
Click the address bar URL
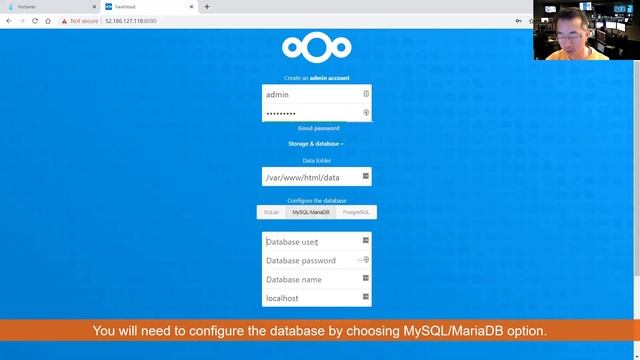pos(131,21)
